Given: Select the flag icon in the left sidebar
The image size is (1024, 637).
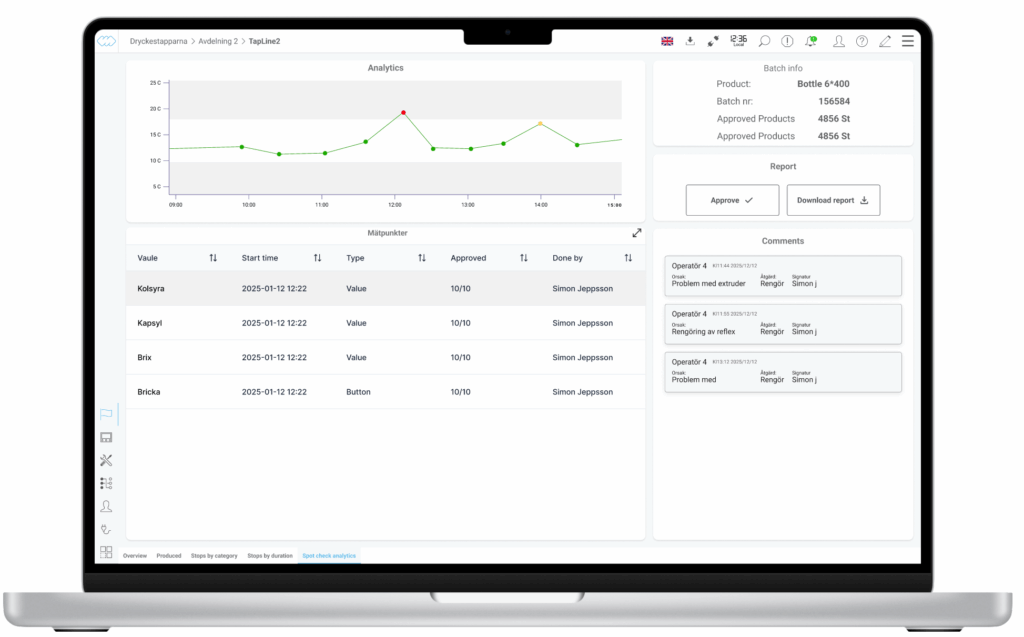Looking at the screenshot, I should coord(105,414).
